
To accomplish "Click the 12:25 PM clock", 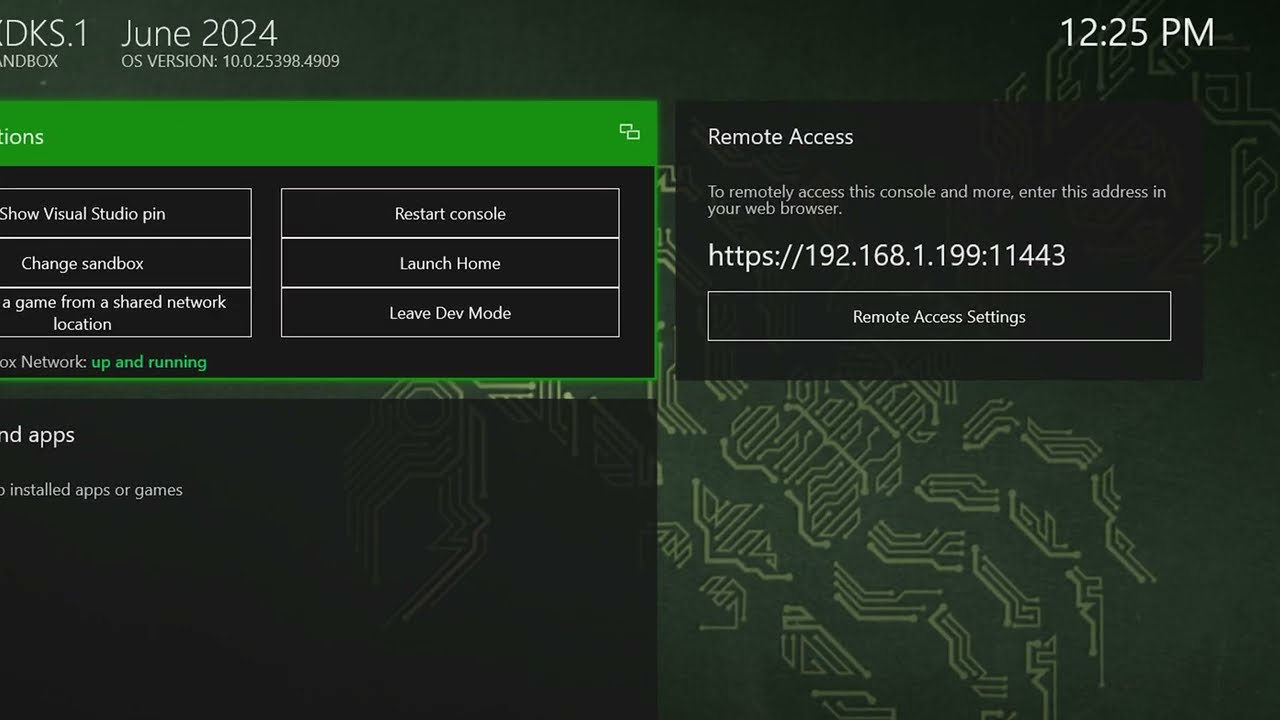I will [1136, 33].
